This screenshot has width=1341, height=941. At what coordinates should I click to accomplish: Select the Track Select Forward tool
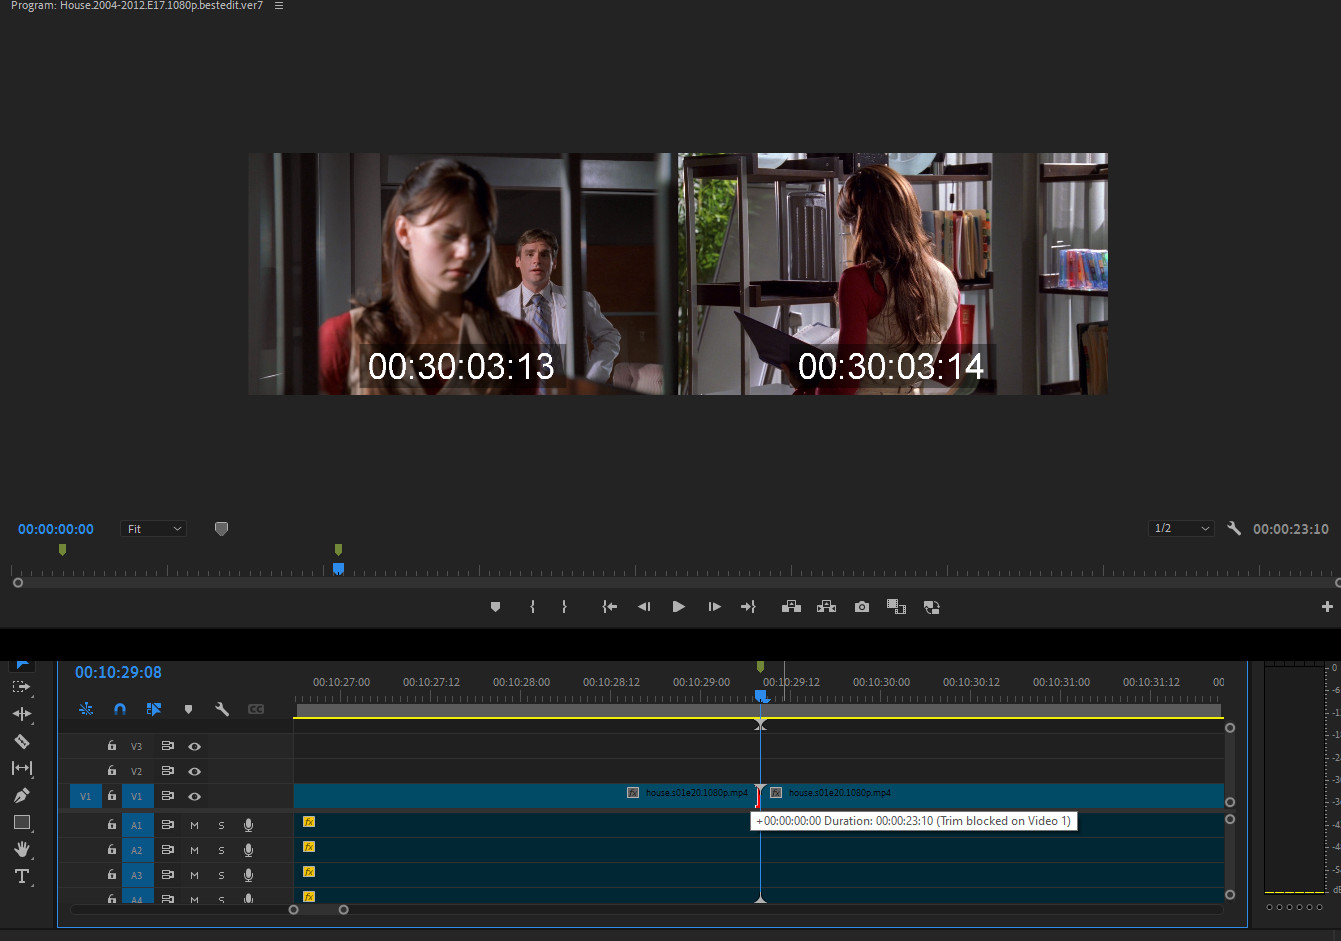(21, 687)
